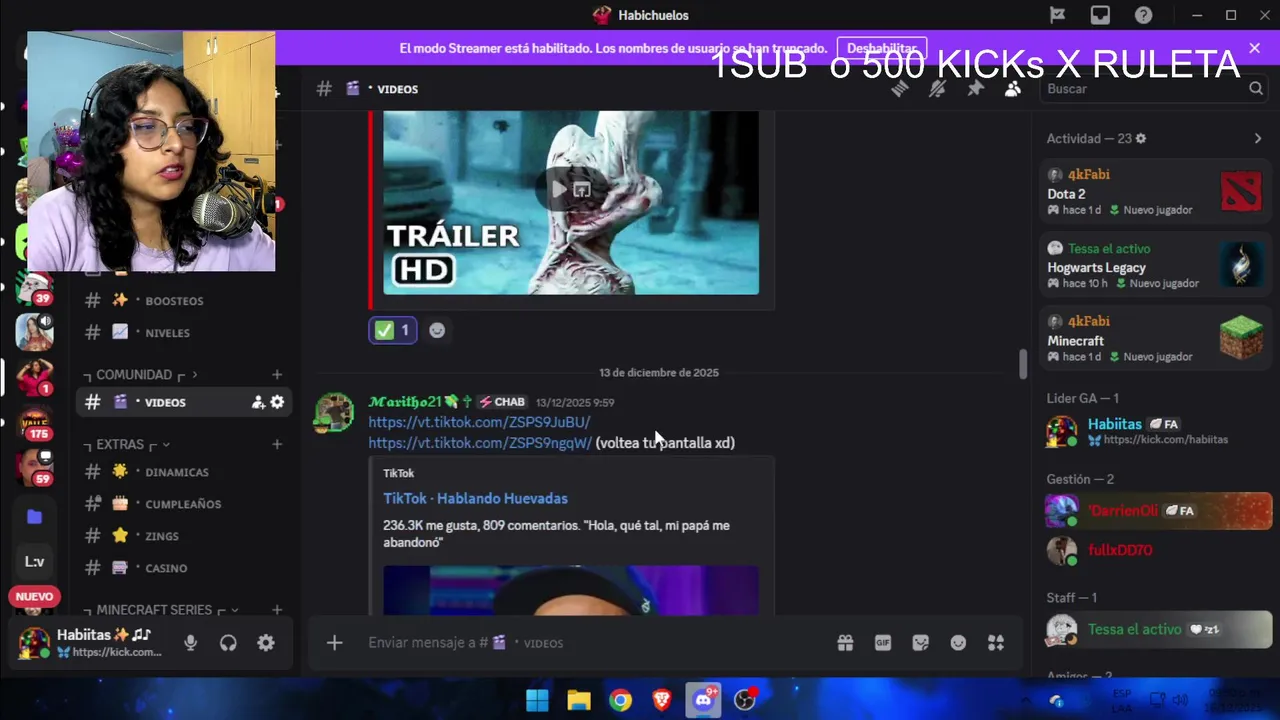1280x720 pixels.
Task: Open server with 175 notifications
Action: click(34, 422)
